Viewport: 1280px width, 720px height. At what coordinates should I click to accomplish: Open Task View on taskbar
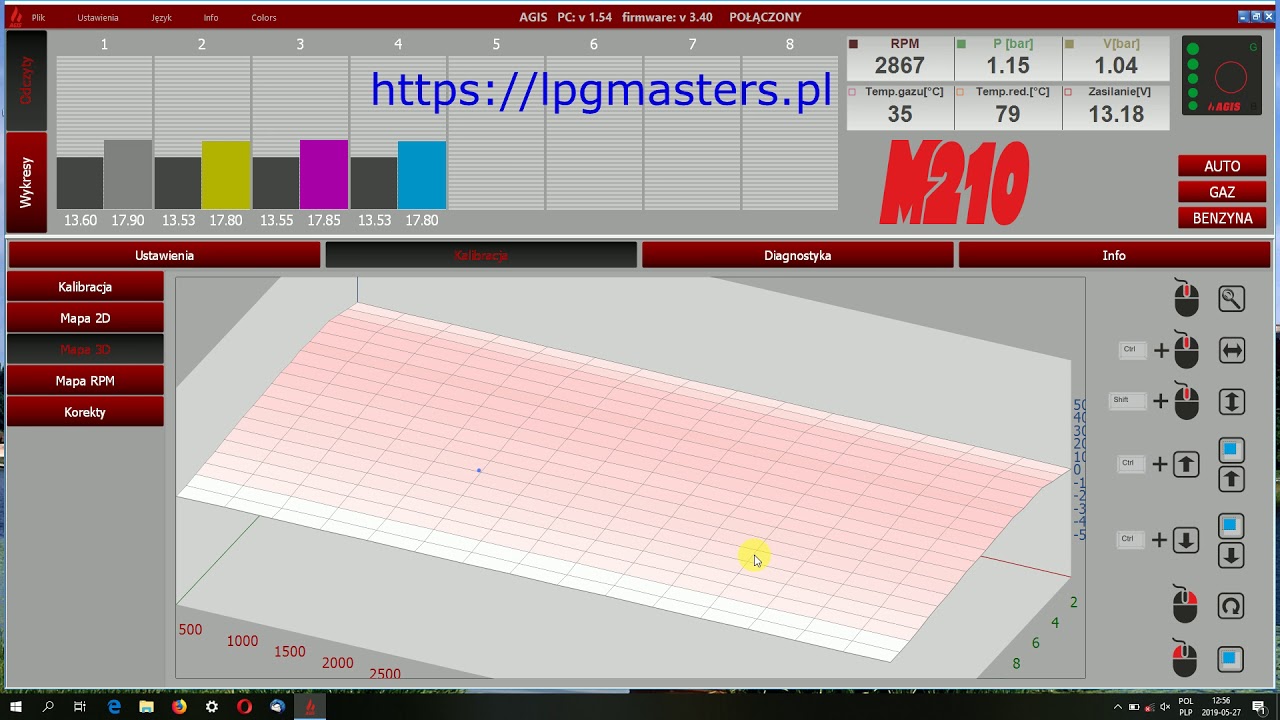pos(80,706)
